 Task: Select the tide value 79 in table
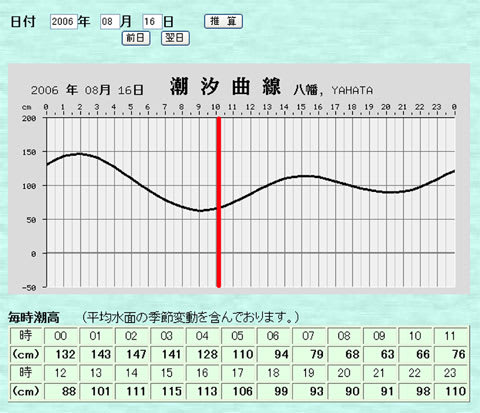tap(310, 354)
